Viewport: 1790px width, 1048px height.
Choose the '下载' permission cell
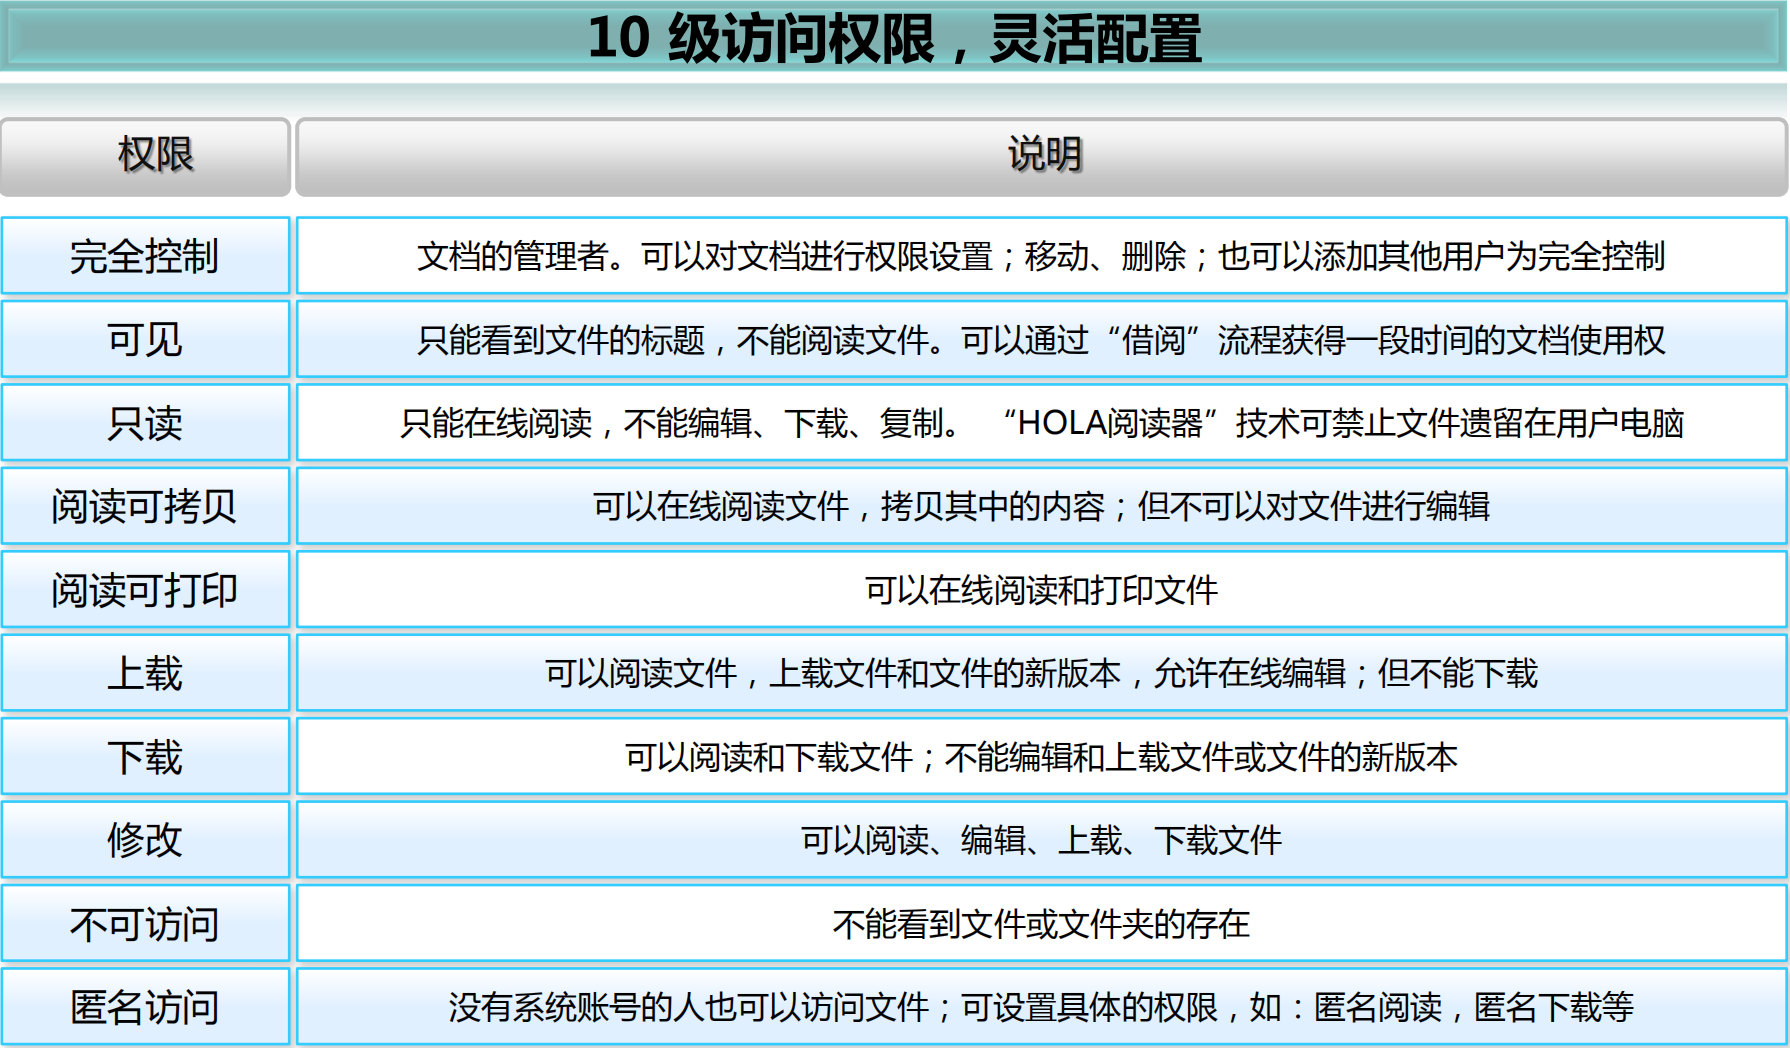146,757
